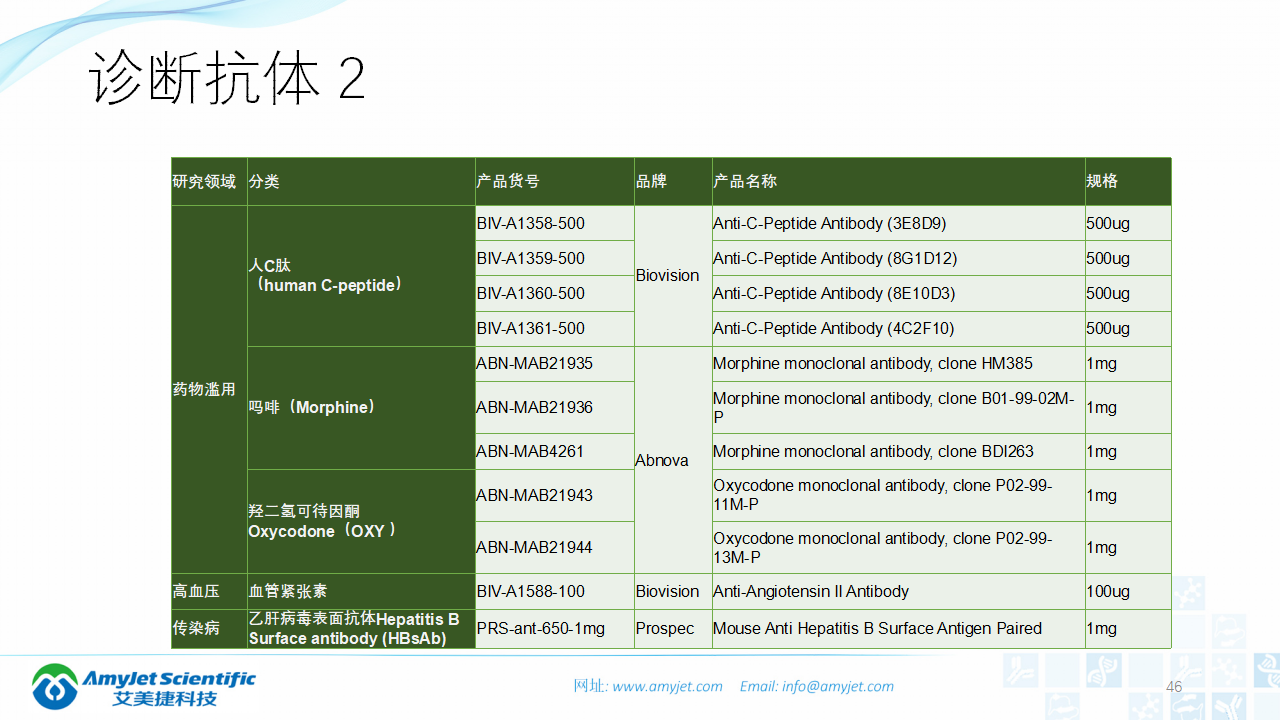The width and height of the screenshot is (1280, 720).
Task: Click the dark DNA icon at far right
Action: (1270, 670)
